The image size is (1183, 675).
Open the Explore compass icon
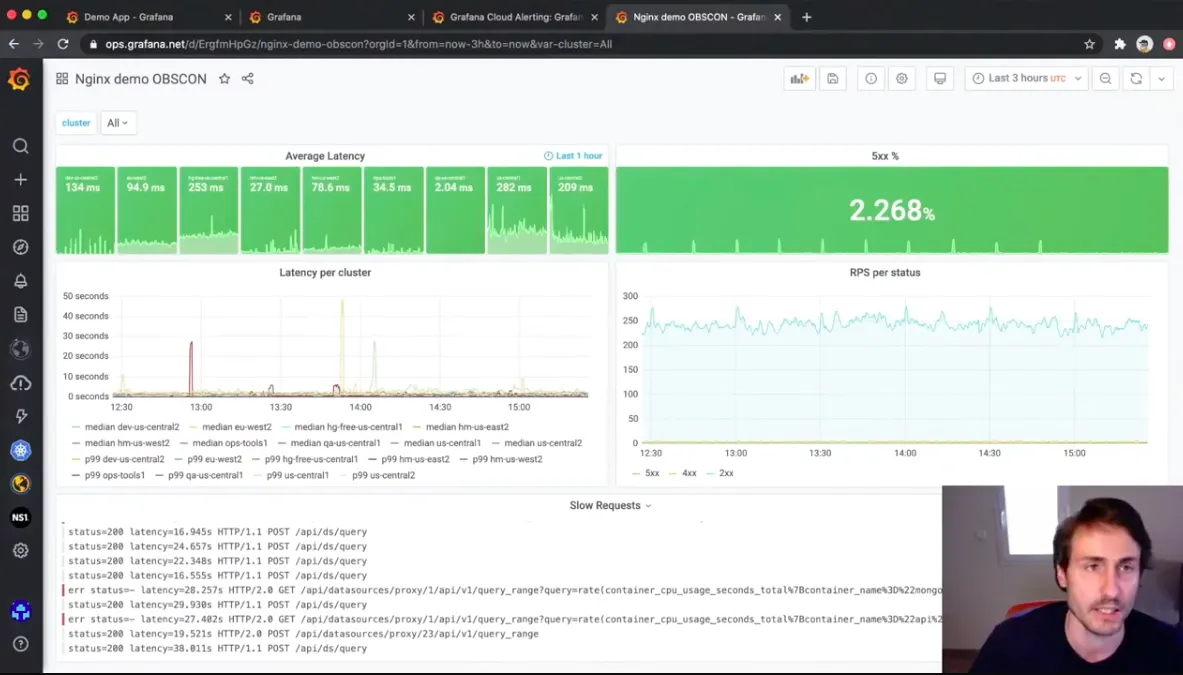point(20,247)
